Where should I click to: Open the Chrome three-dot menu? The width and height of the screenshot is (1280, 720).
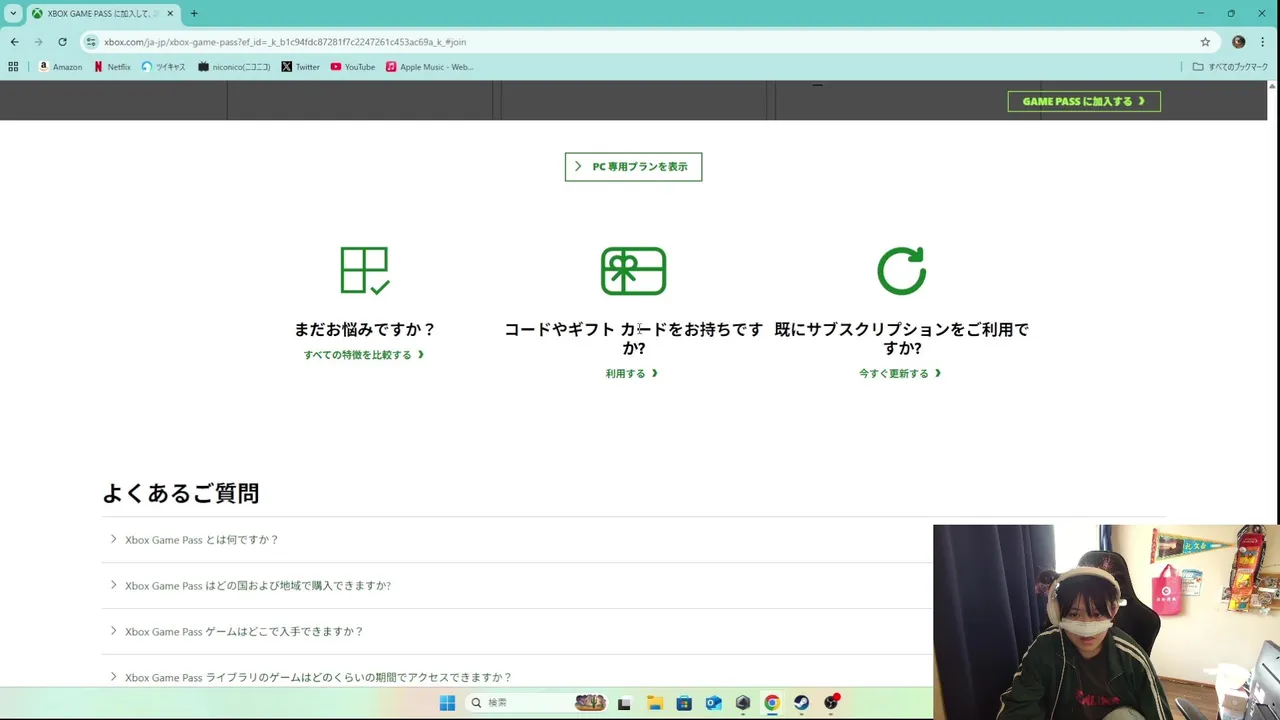pos(1264,42)
